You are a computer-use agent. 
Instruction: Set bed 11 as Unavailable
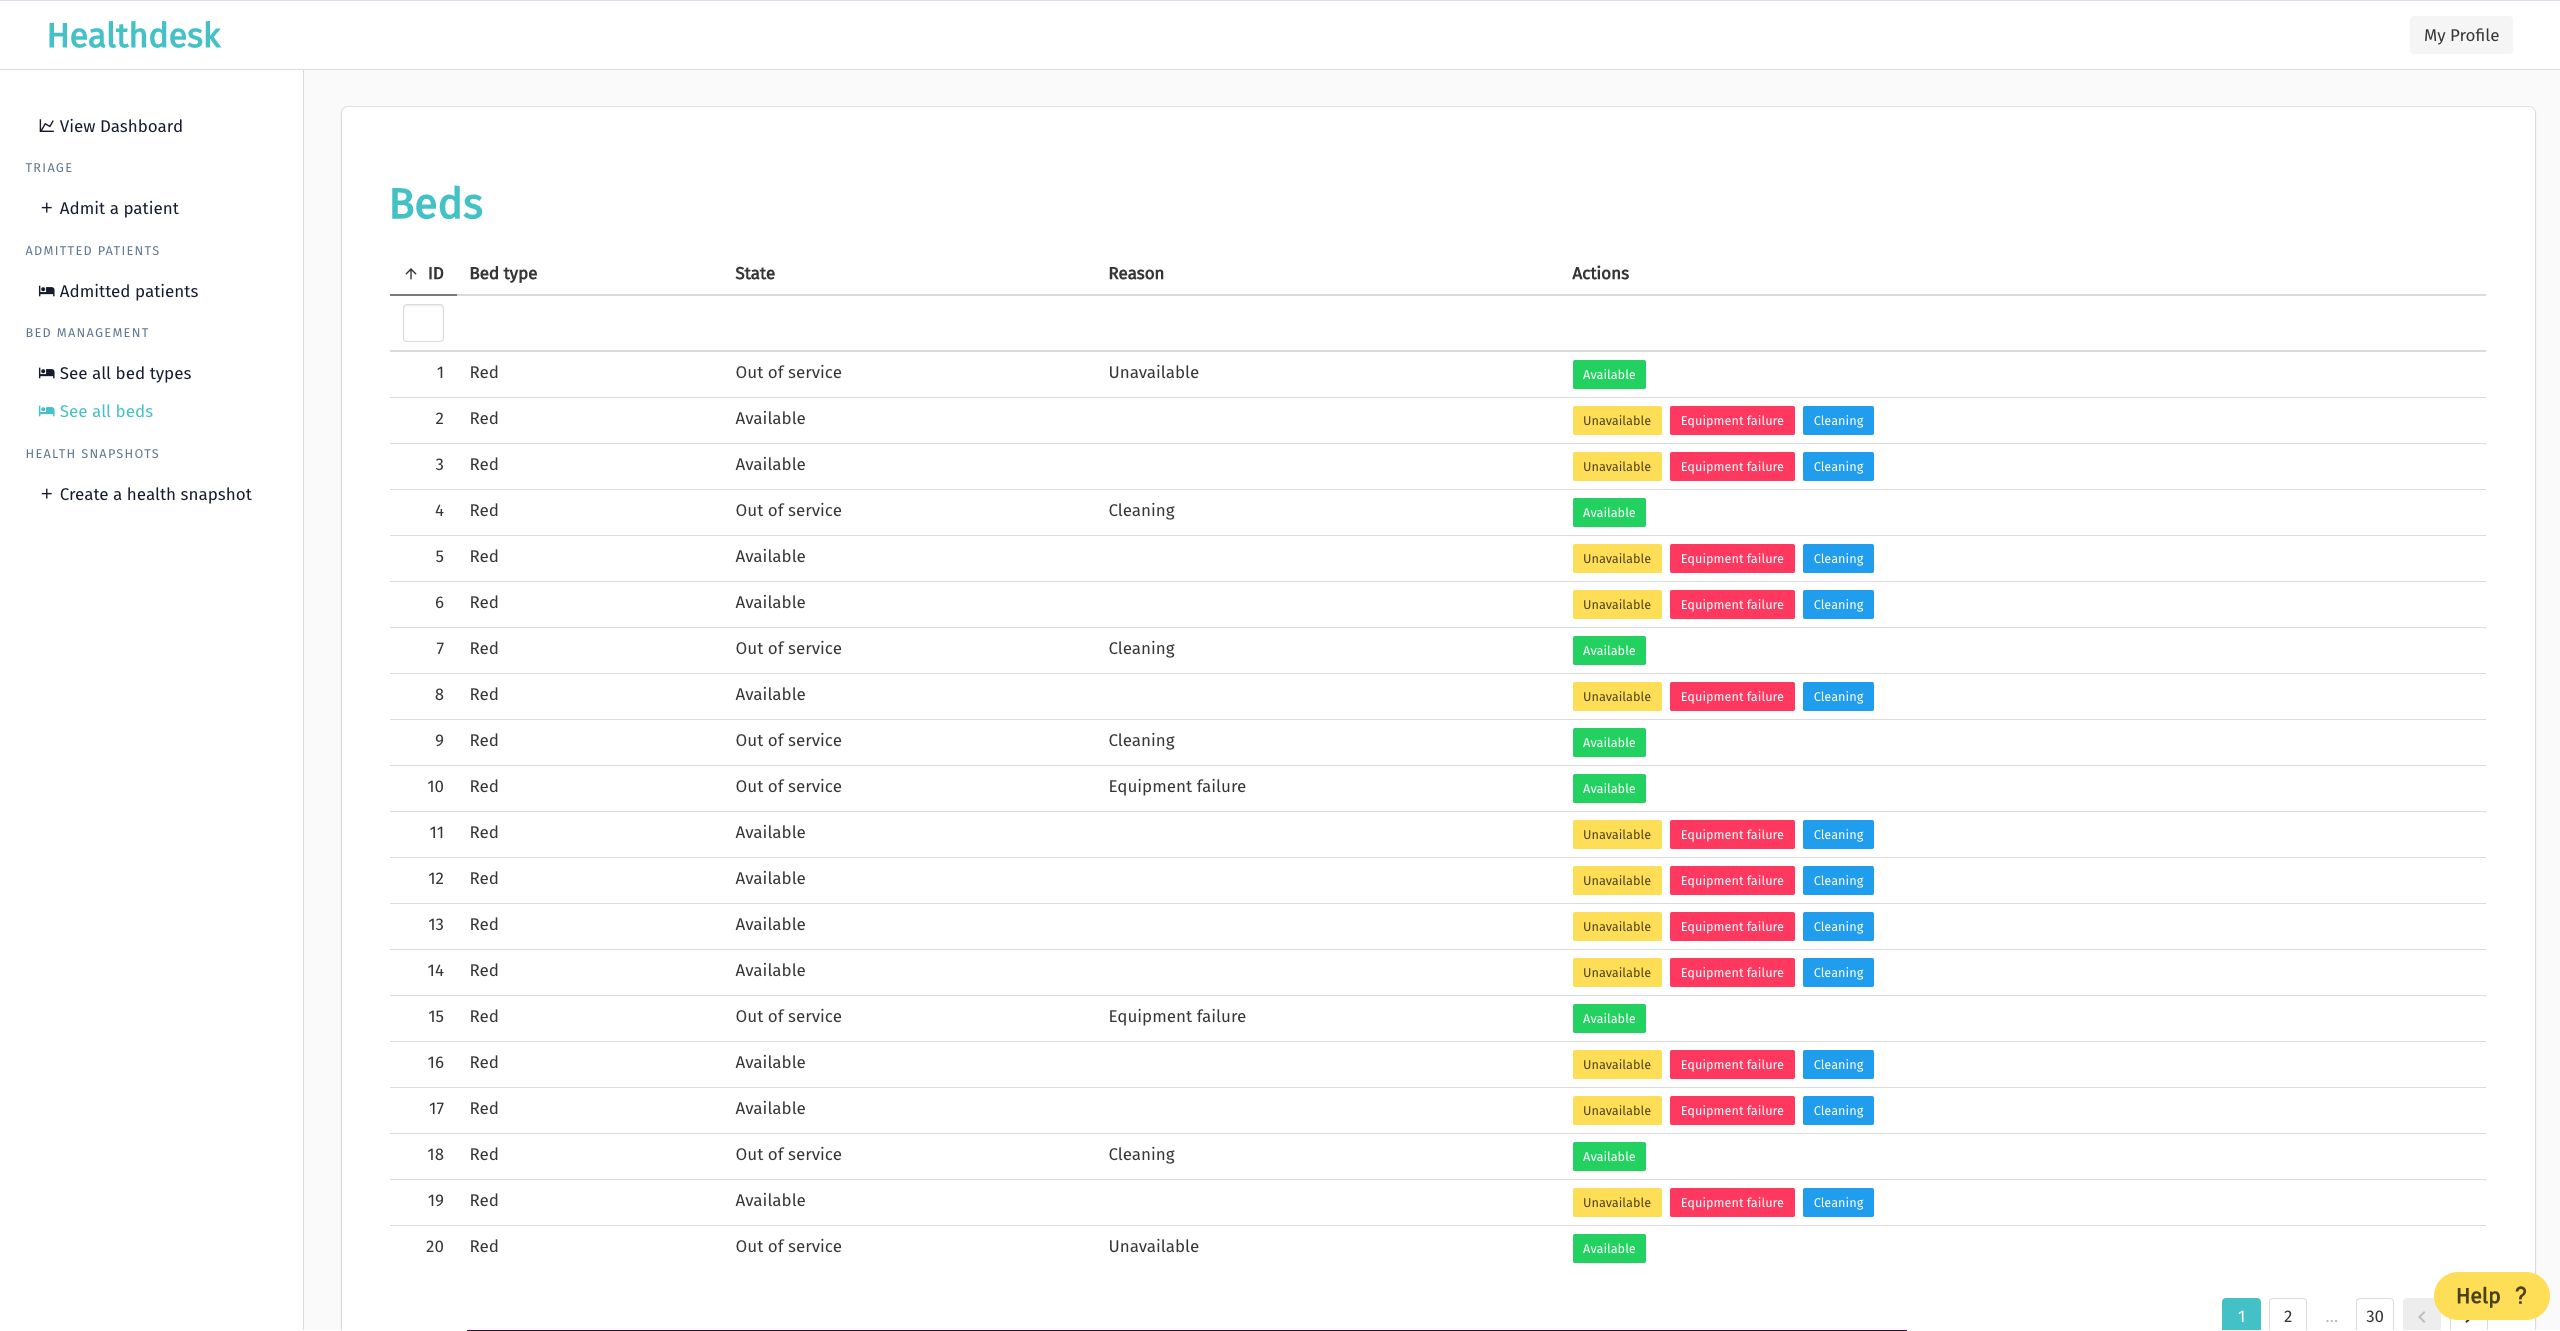1616,835
